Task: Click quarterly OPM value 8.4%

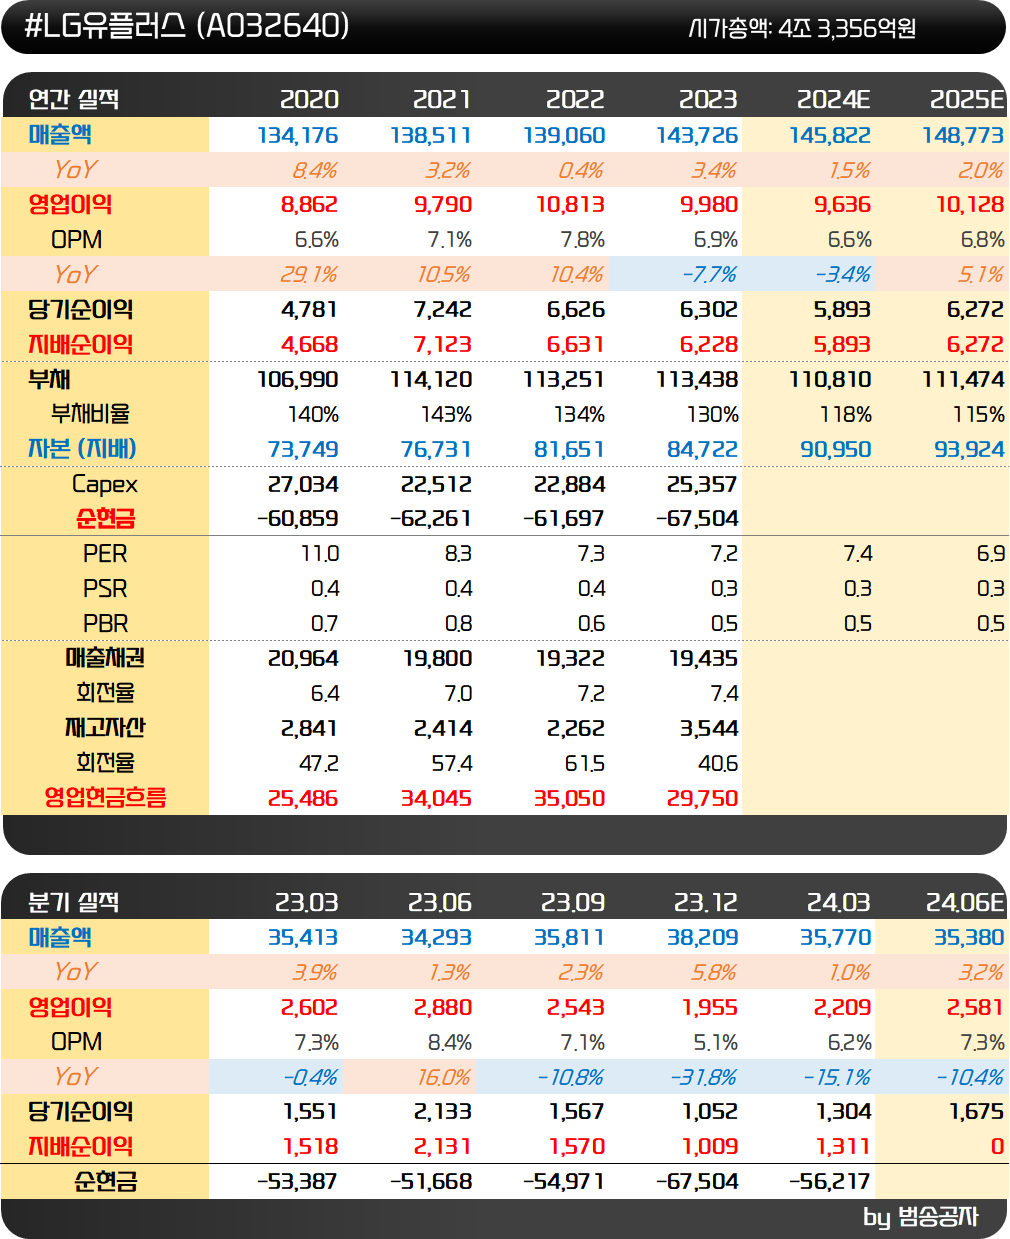Action: click(x=450, y=1042)
